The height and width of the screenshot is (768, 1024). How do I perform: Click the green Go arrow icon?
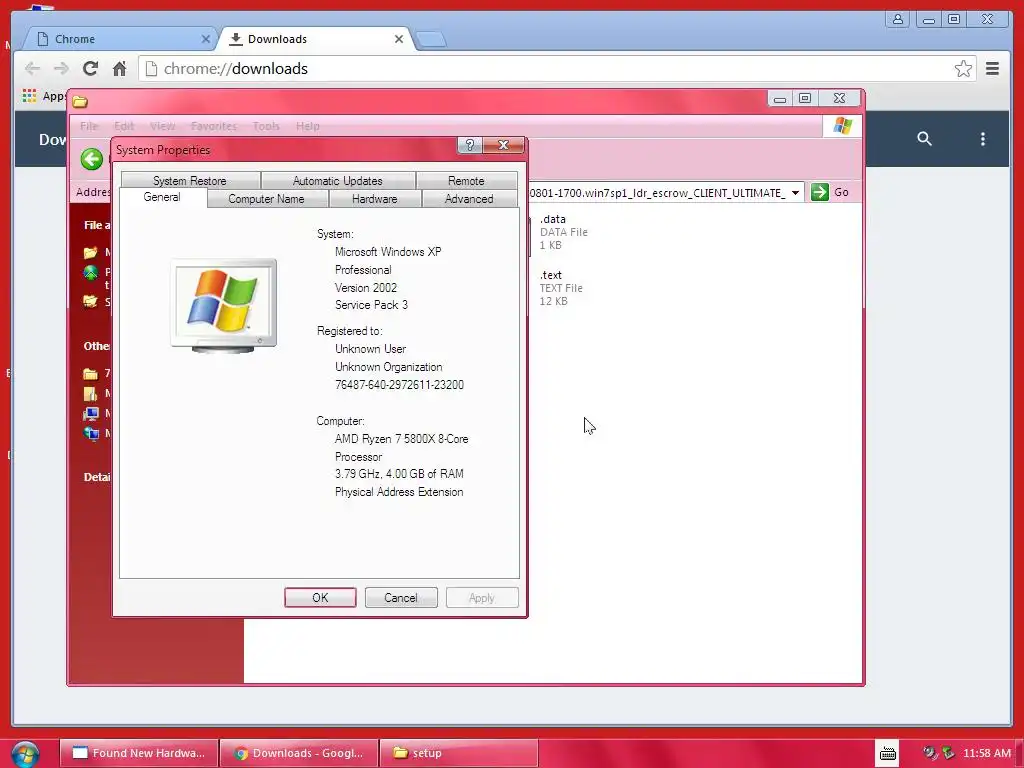pos(820,192)
